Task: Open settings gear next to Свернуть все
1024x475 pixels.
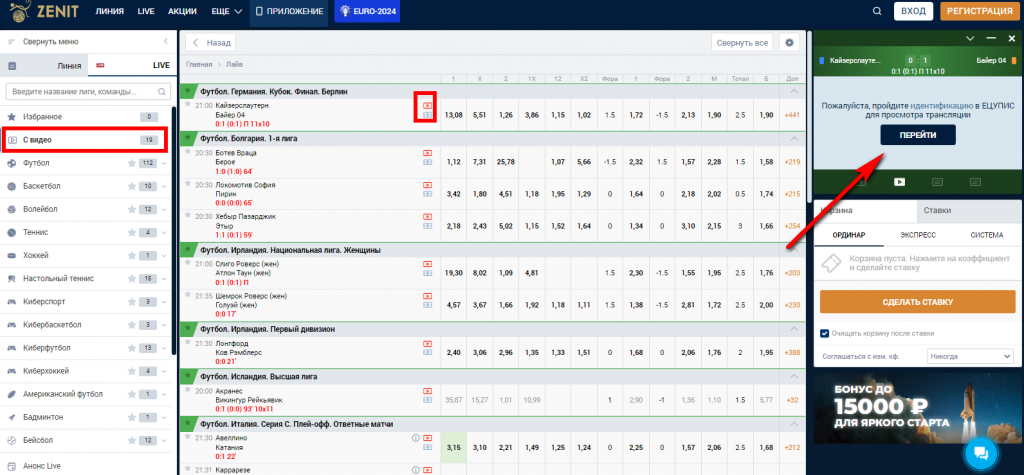Action: 790,42
